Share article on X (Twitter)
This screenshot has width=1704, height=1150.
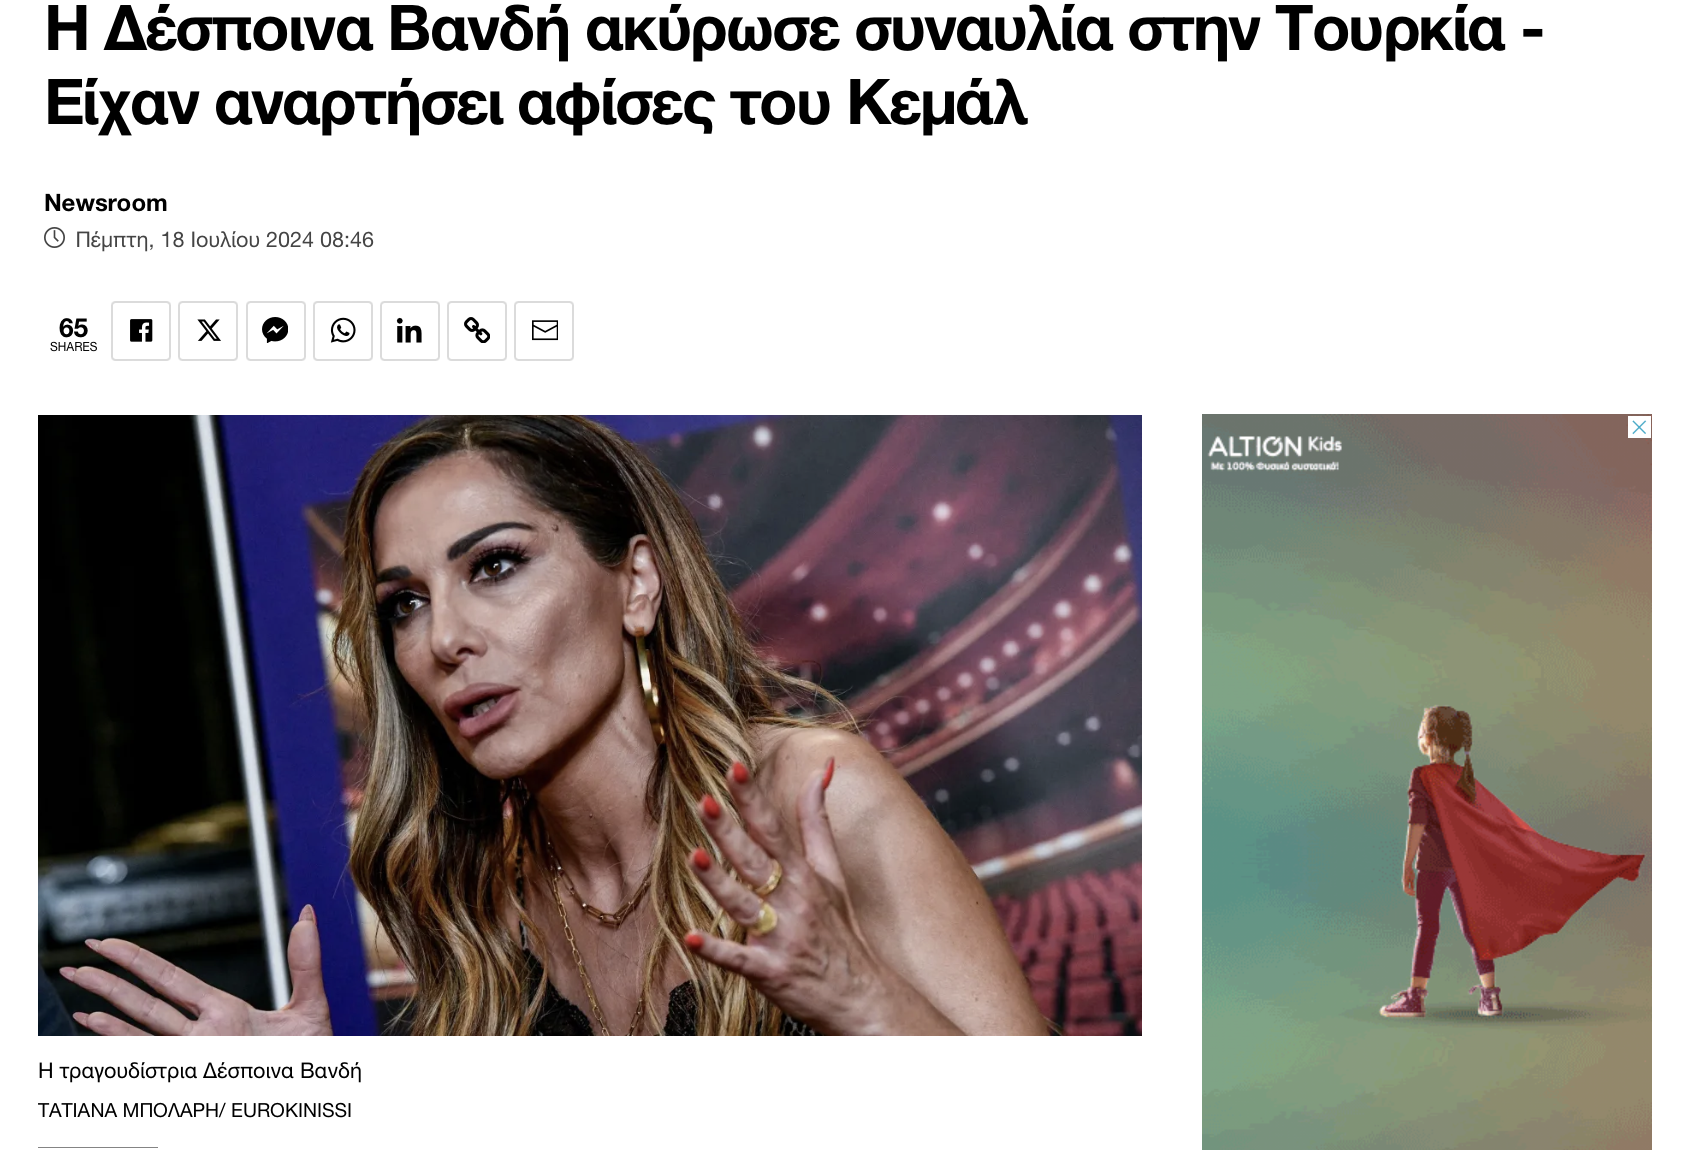coord(208,331)
